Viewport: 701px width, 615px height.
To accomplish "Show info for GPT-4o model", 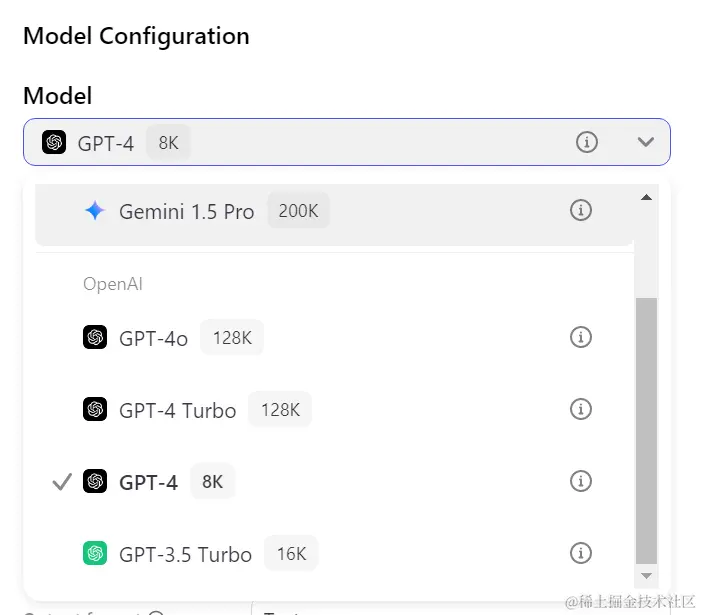I will click(x=581, y=337).
